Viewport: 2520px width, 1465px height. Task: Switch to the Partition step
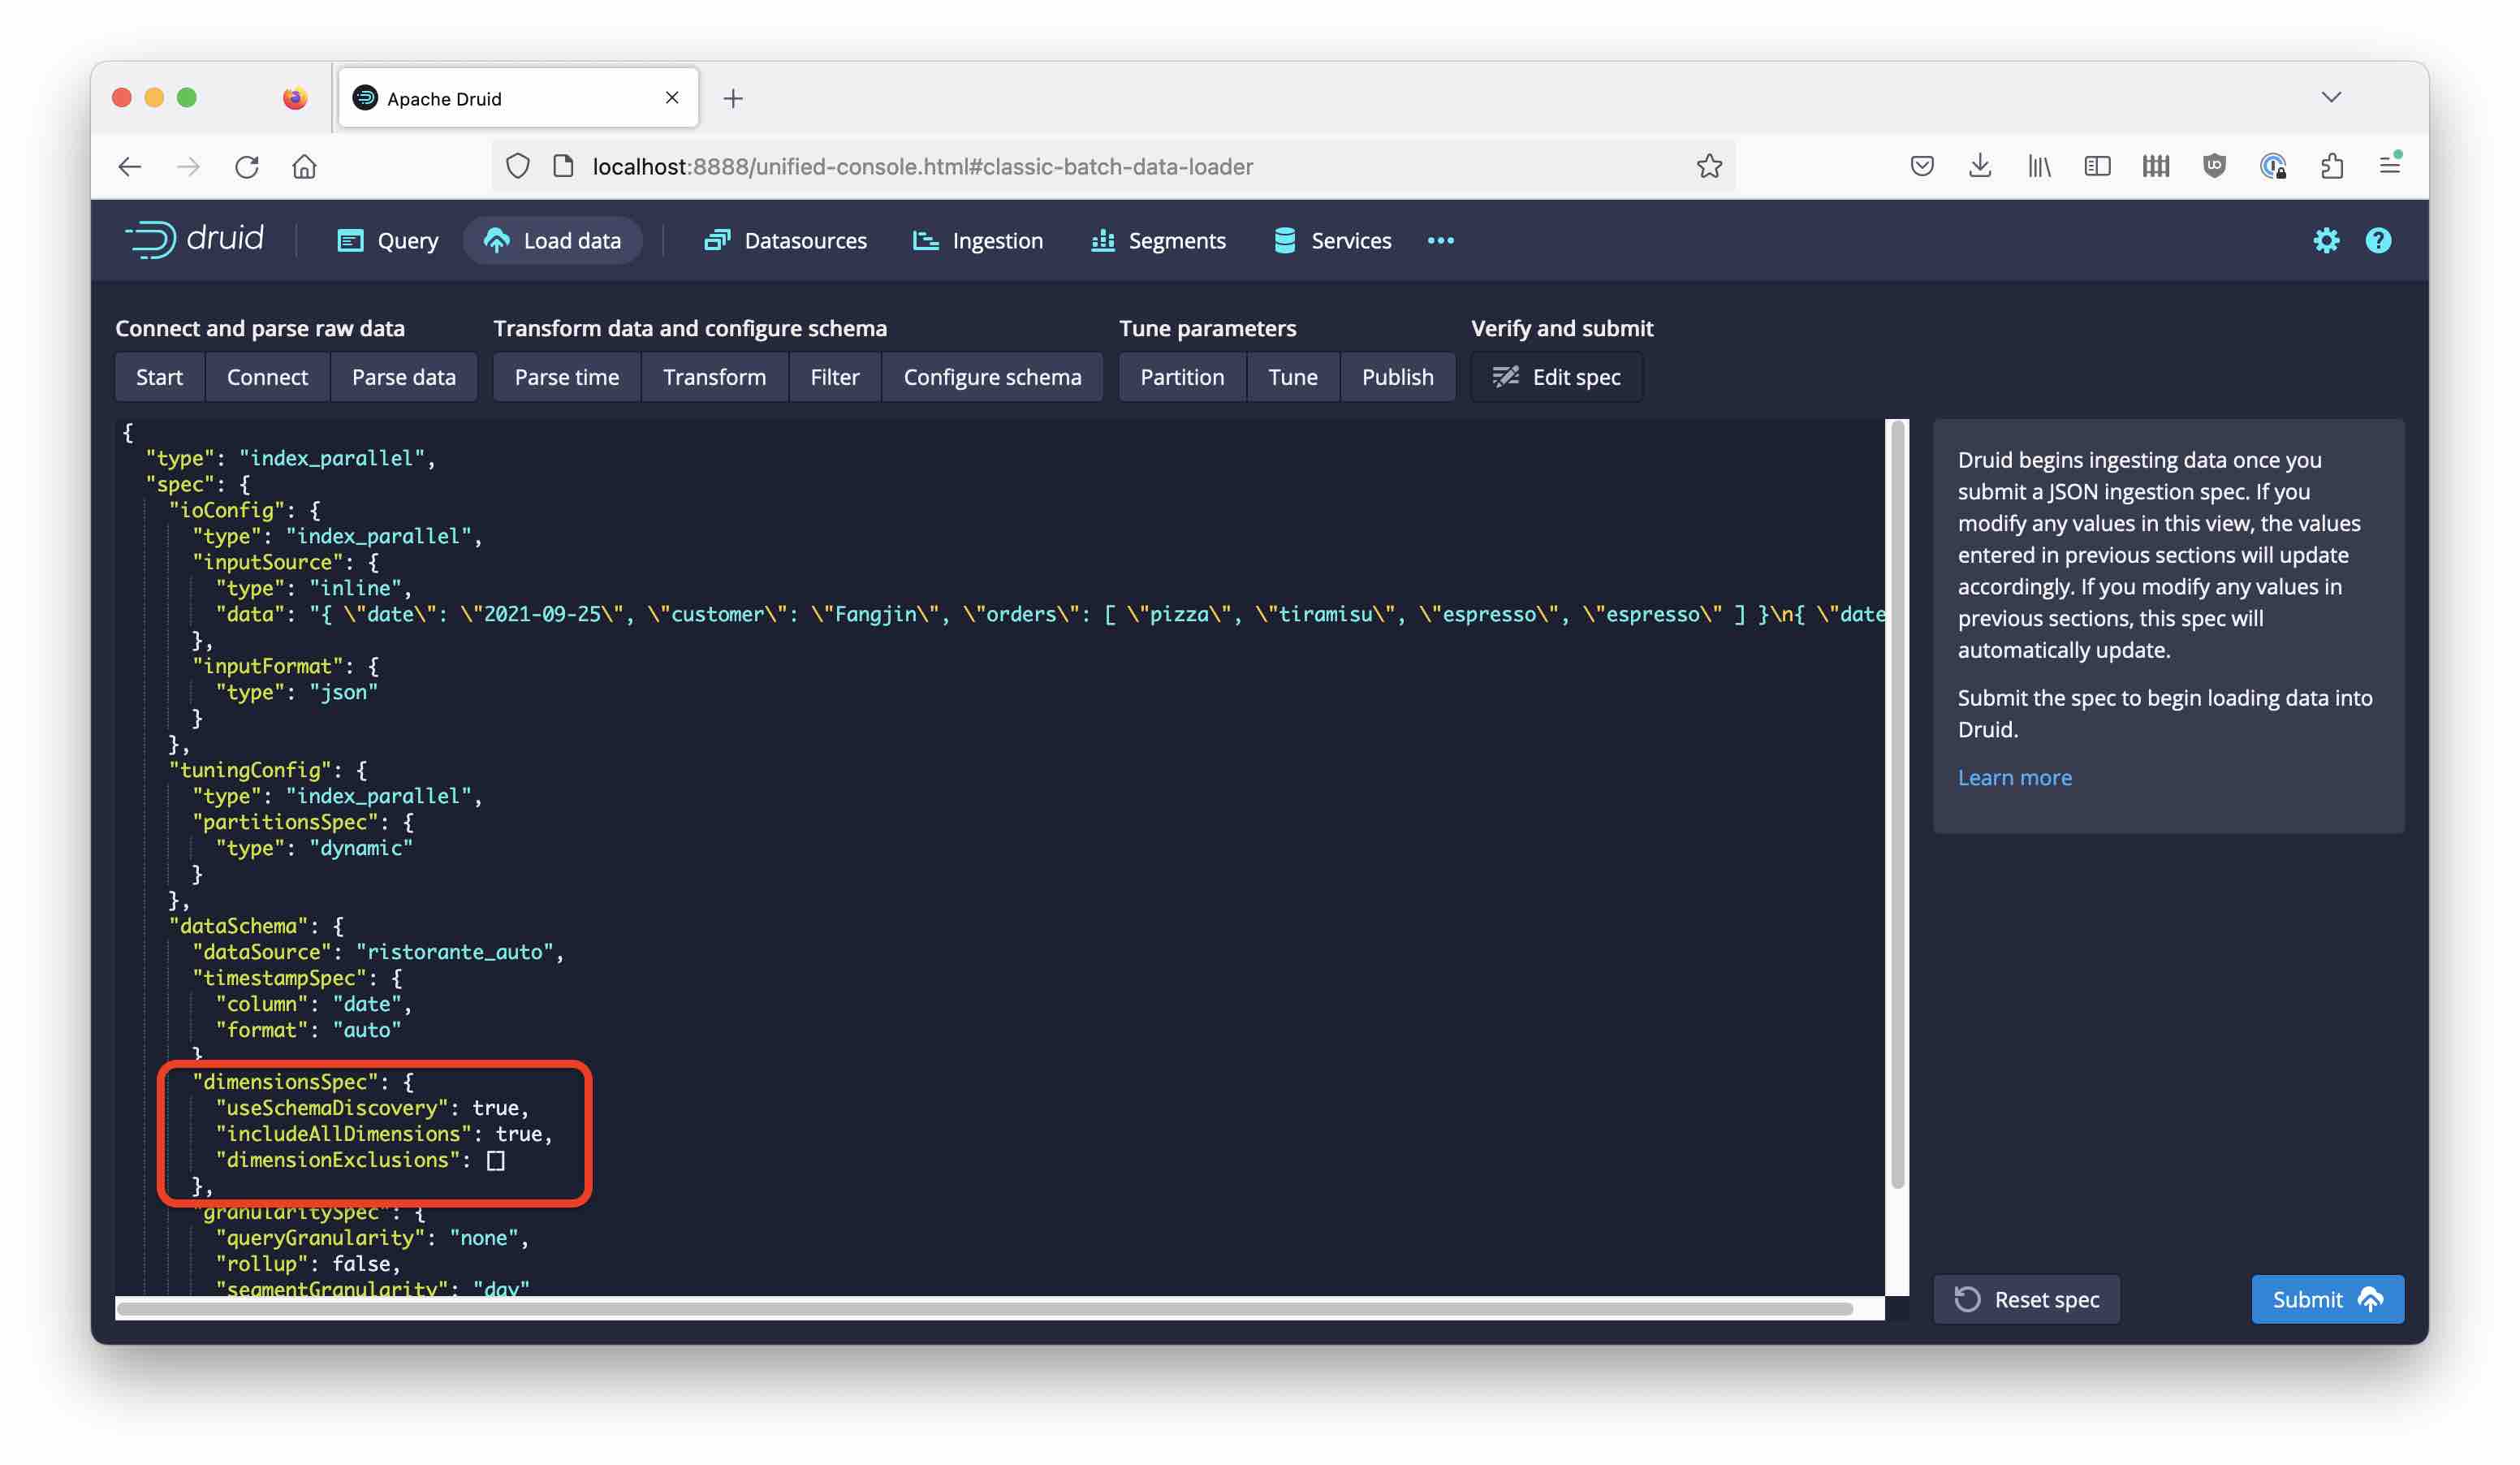[1181, 377]
